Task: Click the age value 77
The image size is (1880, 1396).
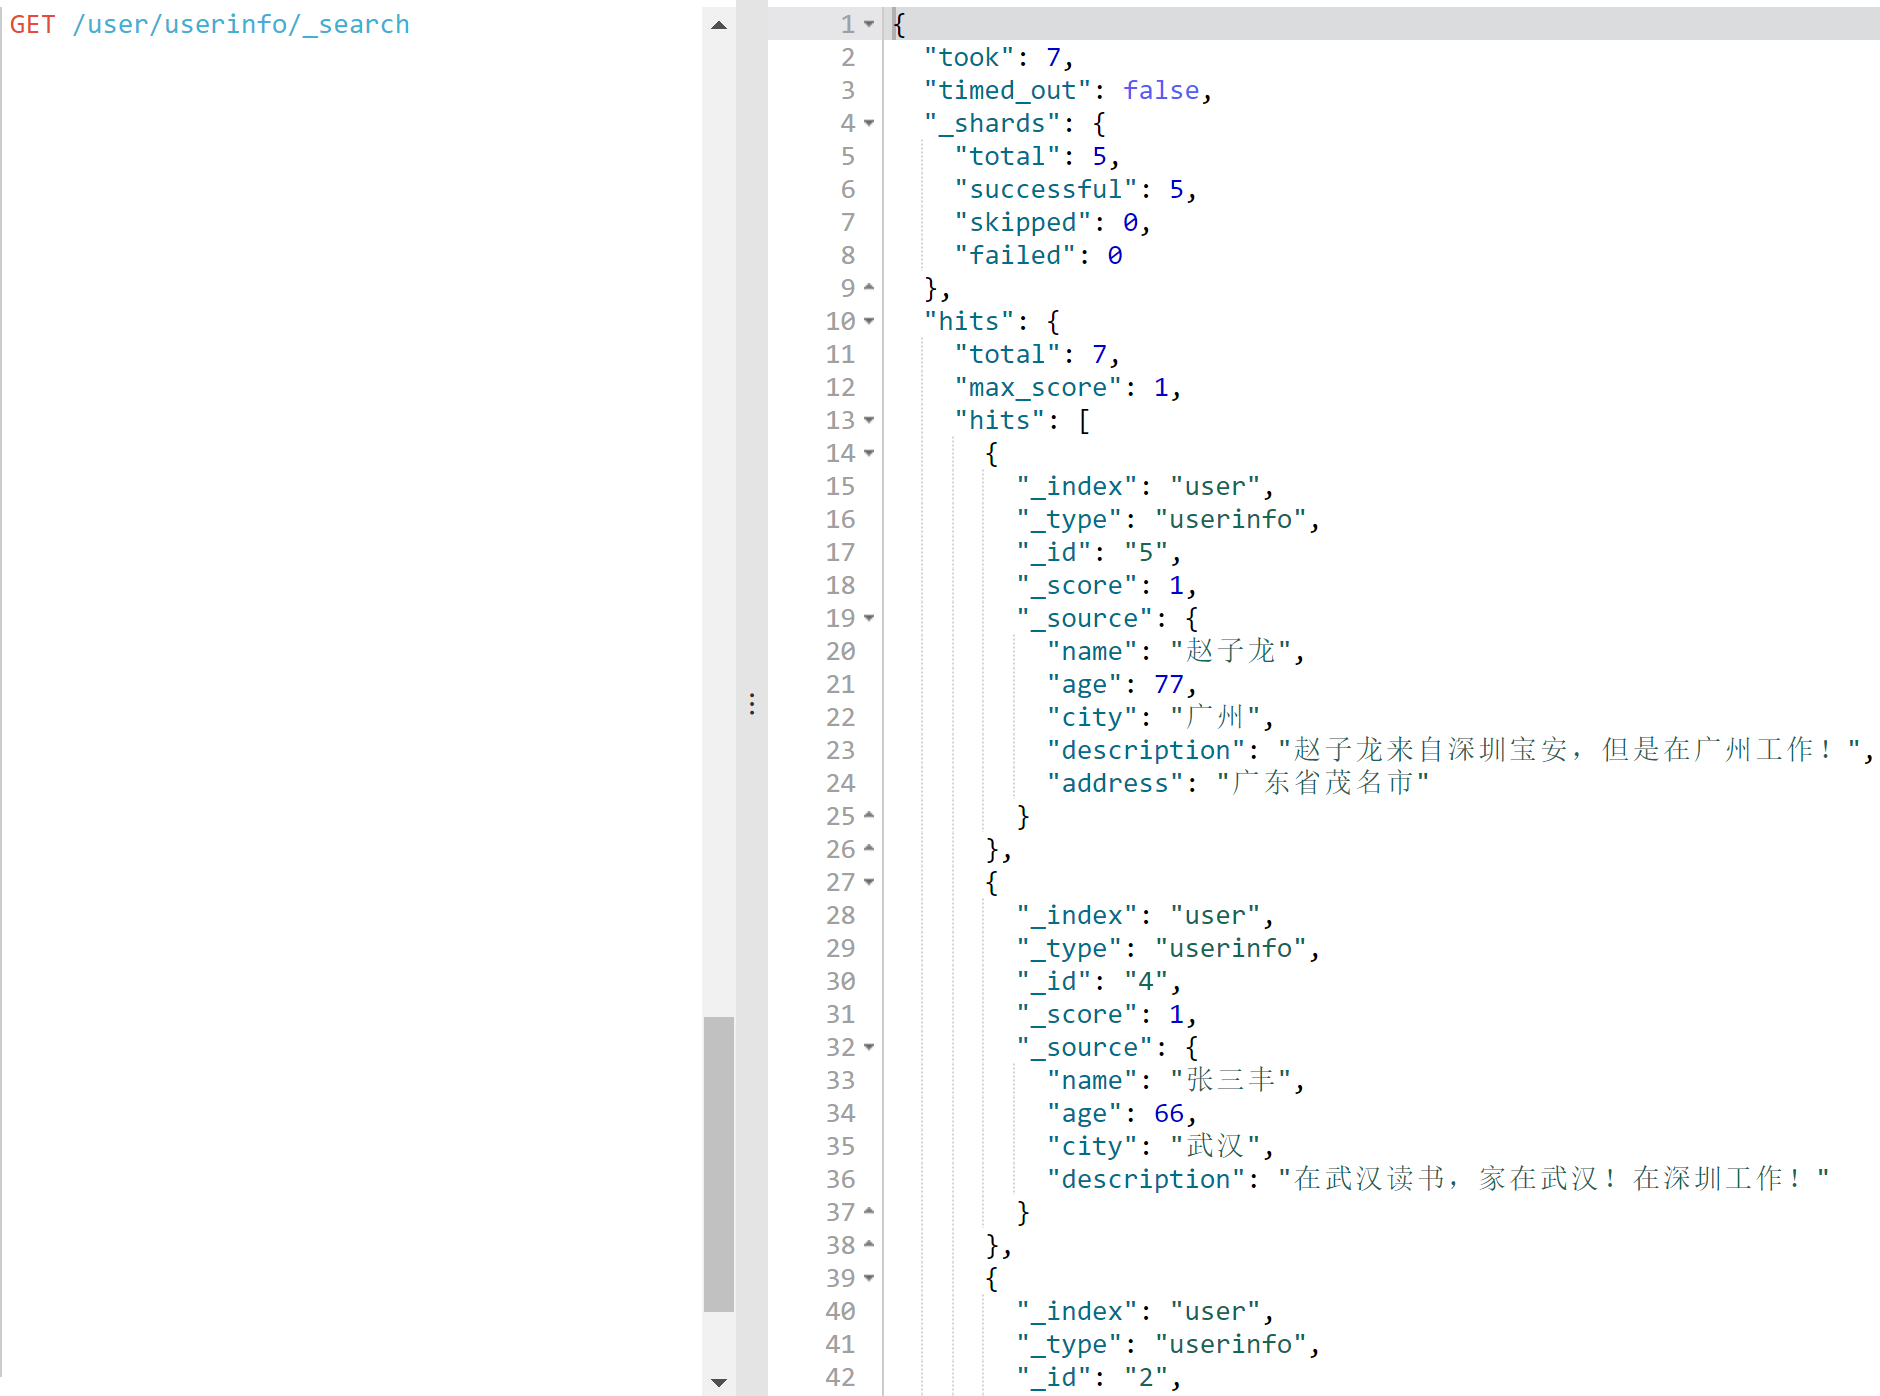Action: (x=1169, y=685)
